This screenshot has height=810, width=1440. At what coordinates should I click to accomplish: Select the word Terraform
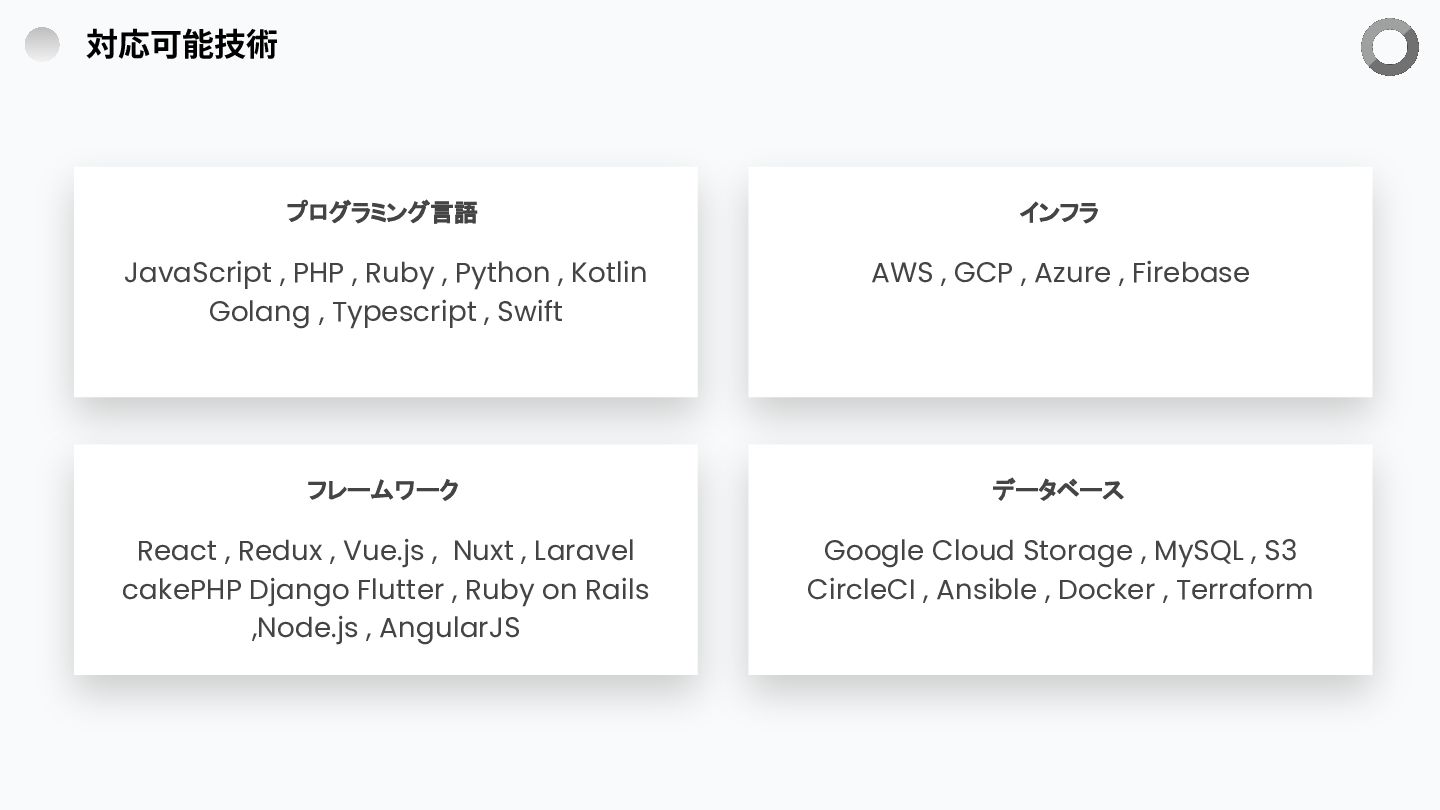tap(1244, 590)
